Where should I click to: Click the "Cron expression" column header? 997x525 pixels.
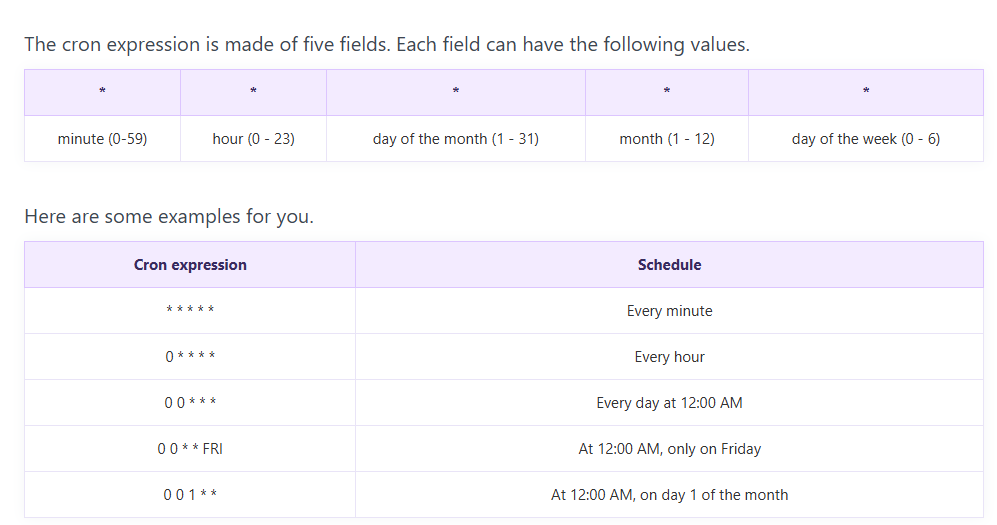(x=190, y=265)
